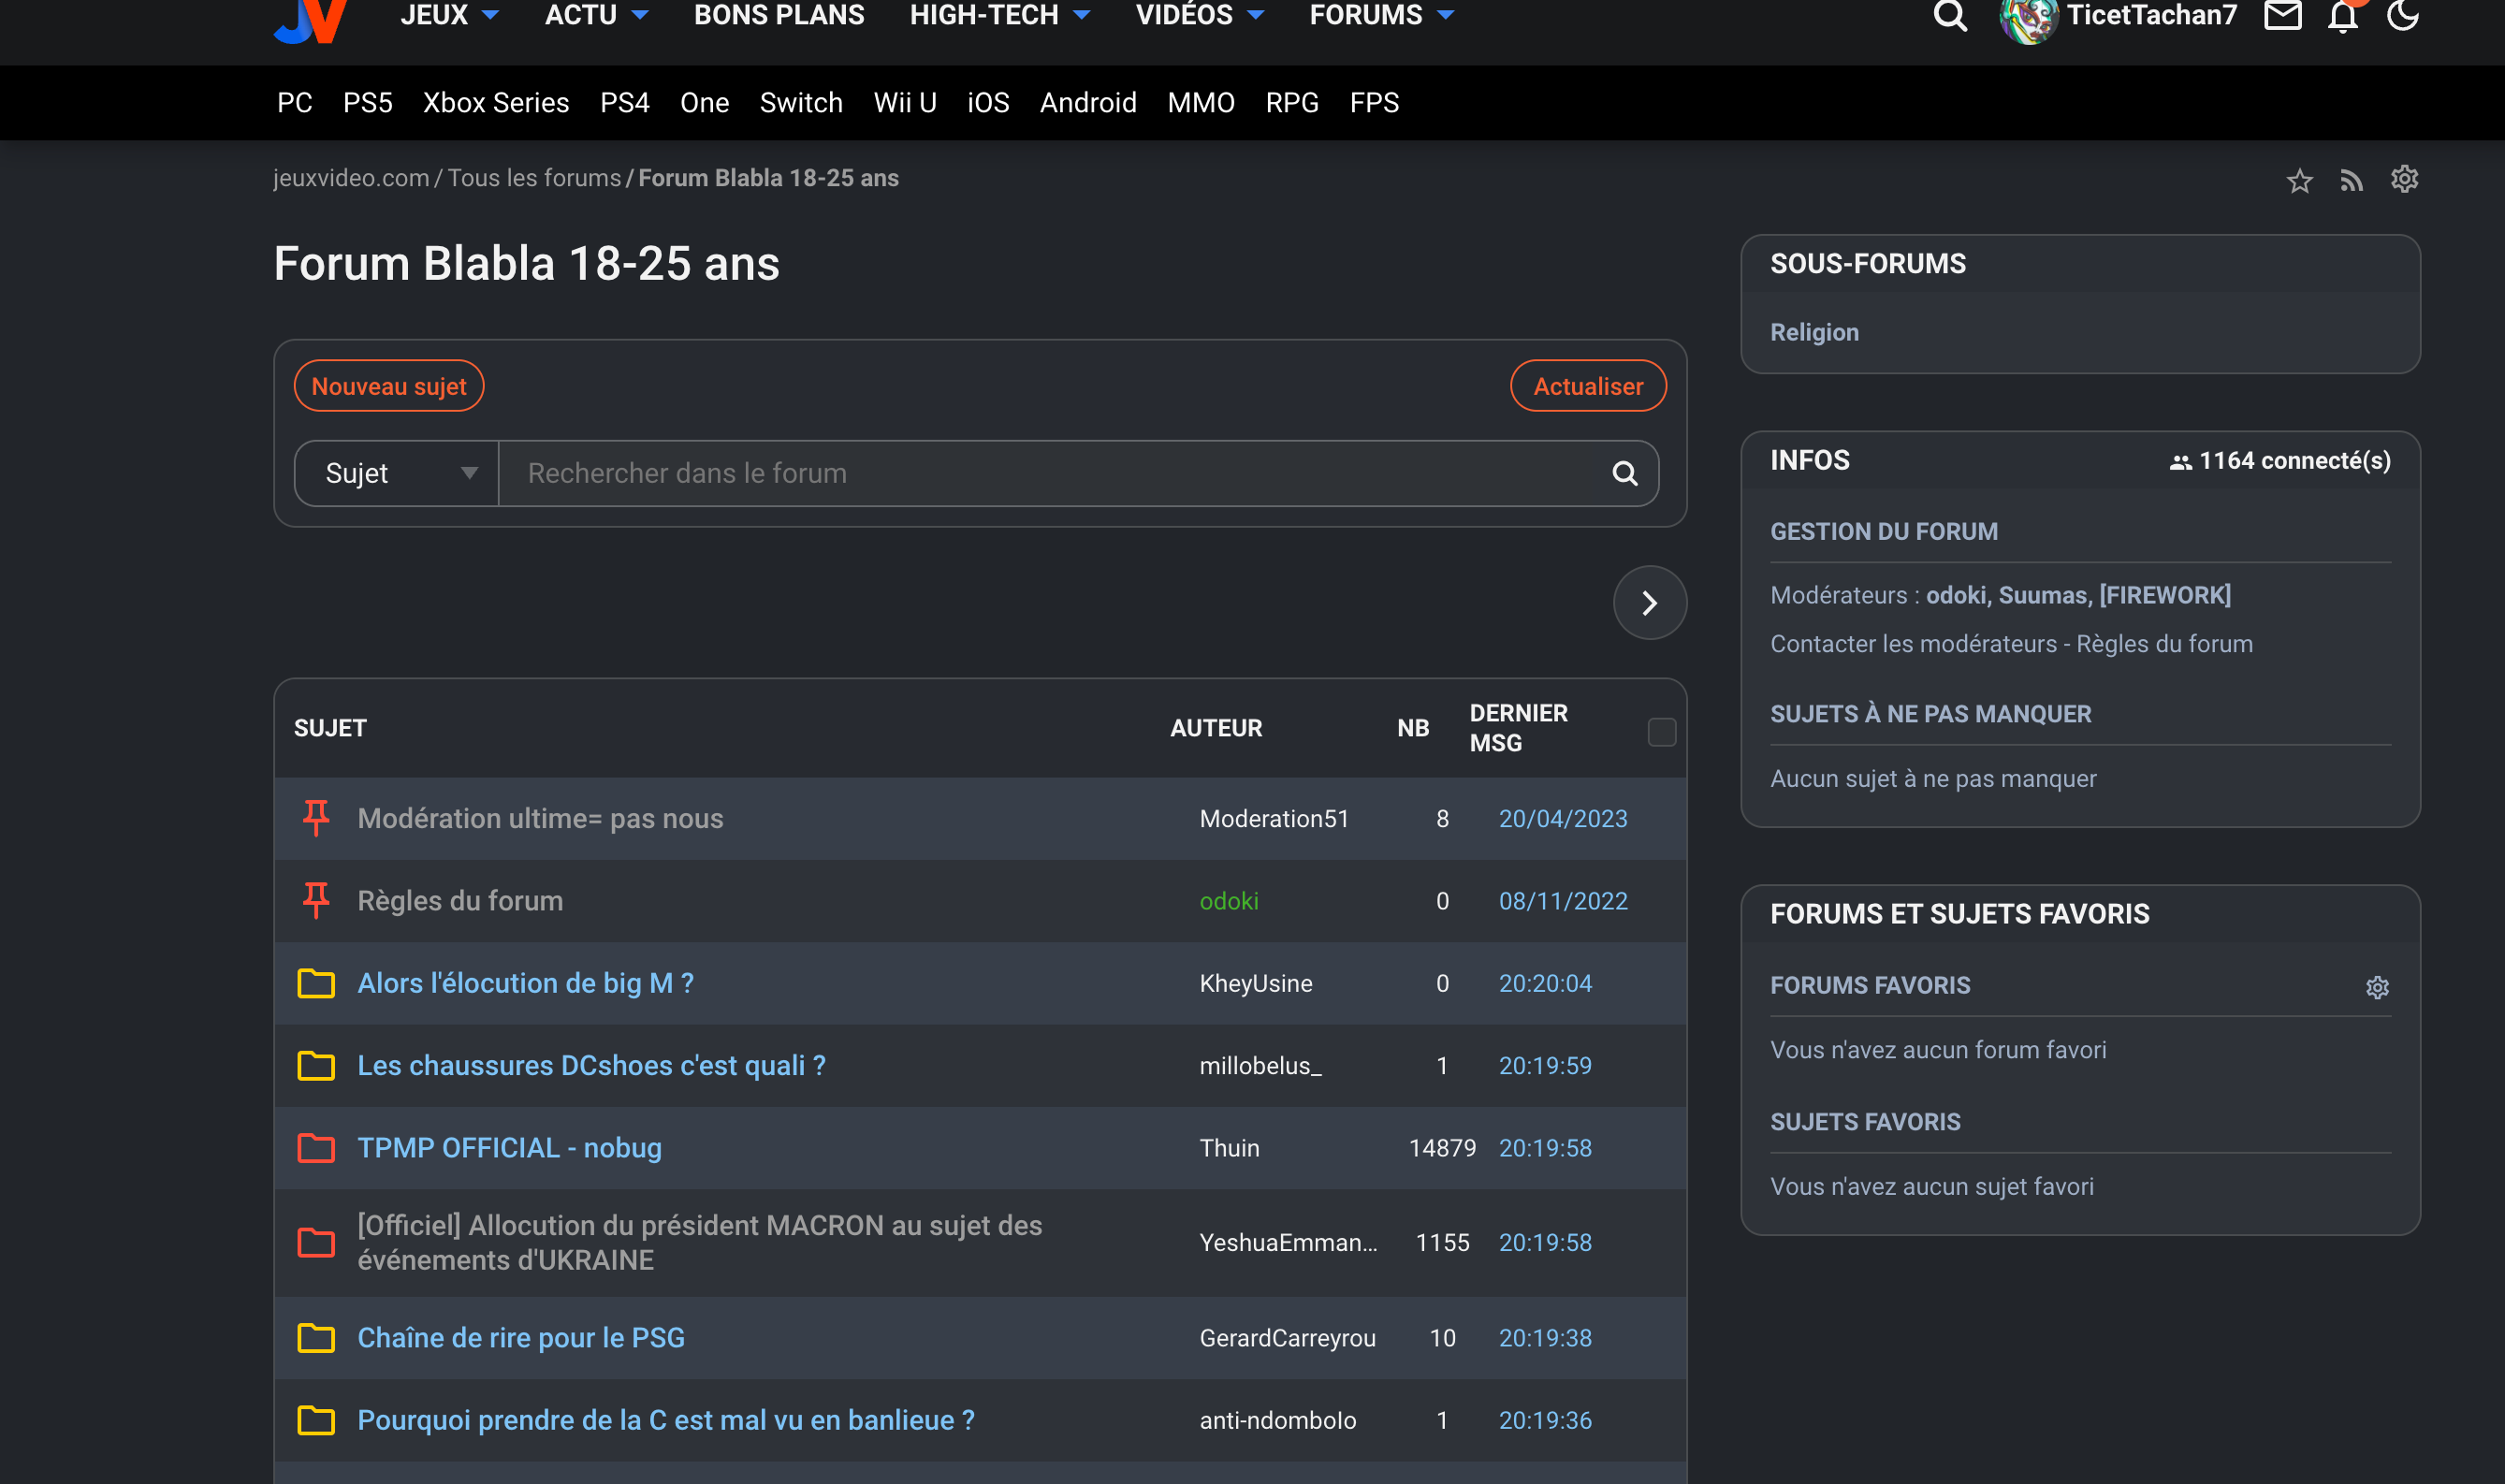Open topic TPMP OFFICIAL - nobug

click(x=509, y=1147)
